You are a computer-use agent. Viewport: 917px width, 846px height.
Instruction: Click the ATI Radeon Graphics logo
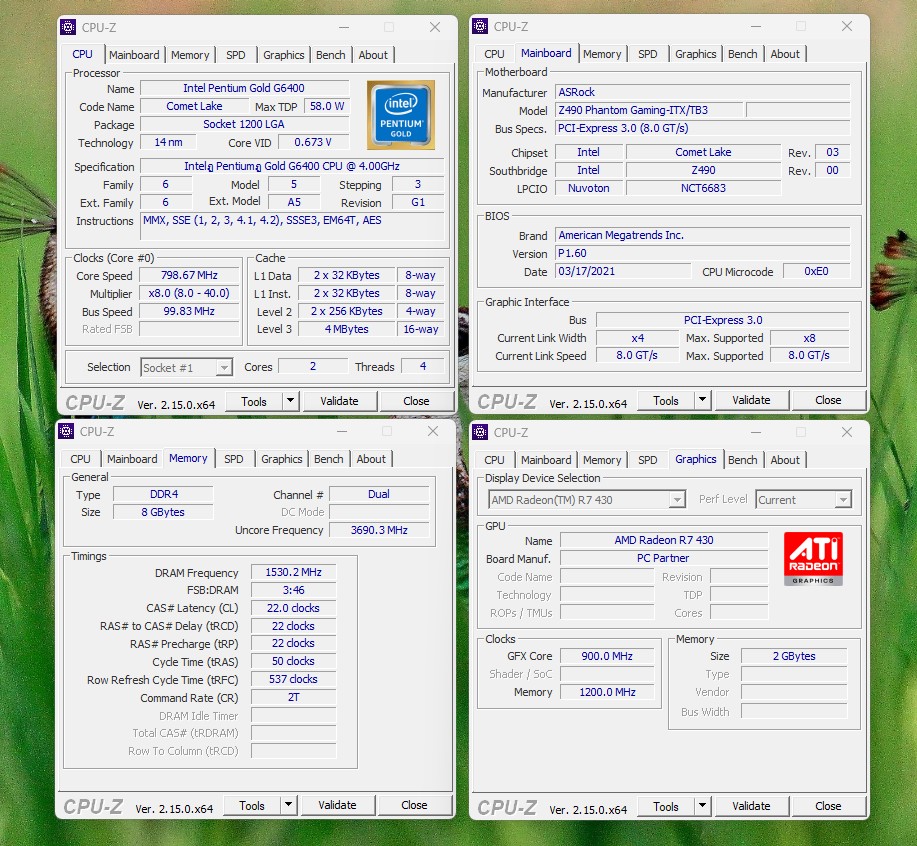813,557
